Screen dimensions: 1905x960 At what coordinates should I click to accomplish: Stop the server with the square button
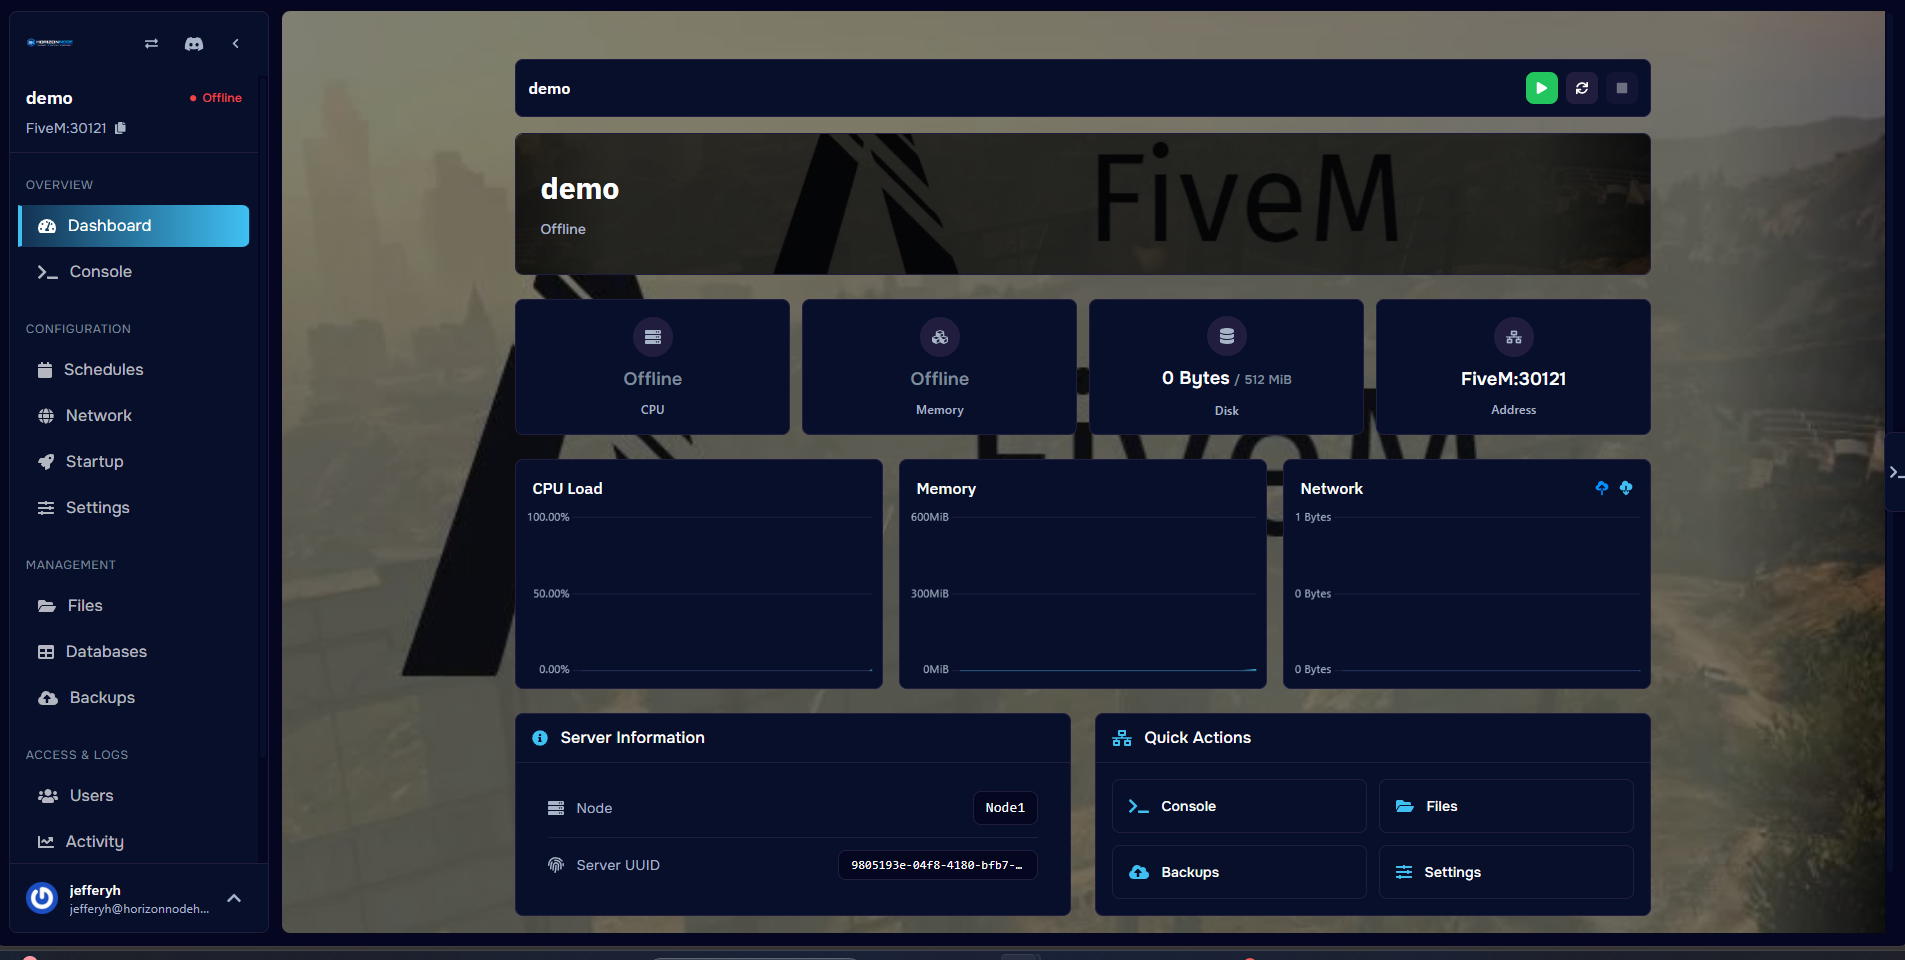tap(1622, 88)
